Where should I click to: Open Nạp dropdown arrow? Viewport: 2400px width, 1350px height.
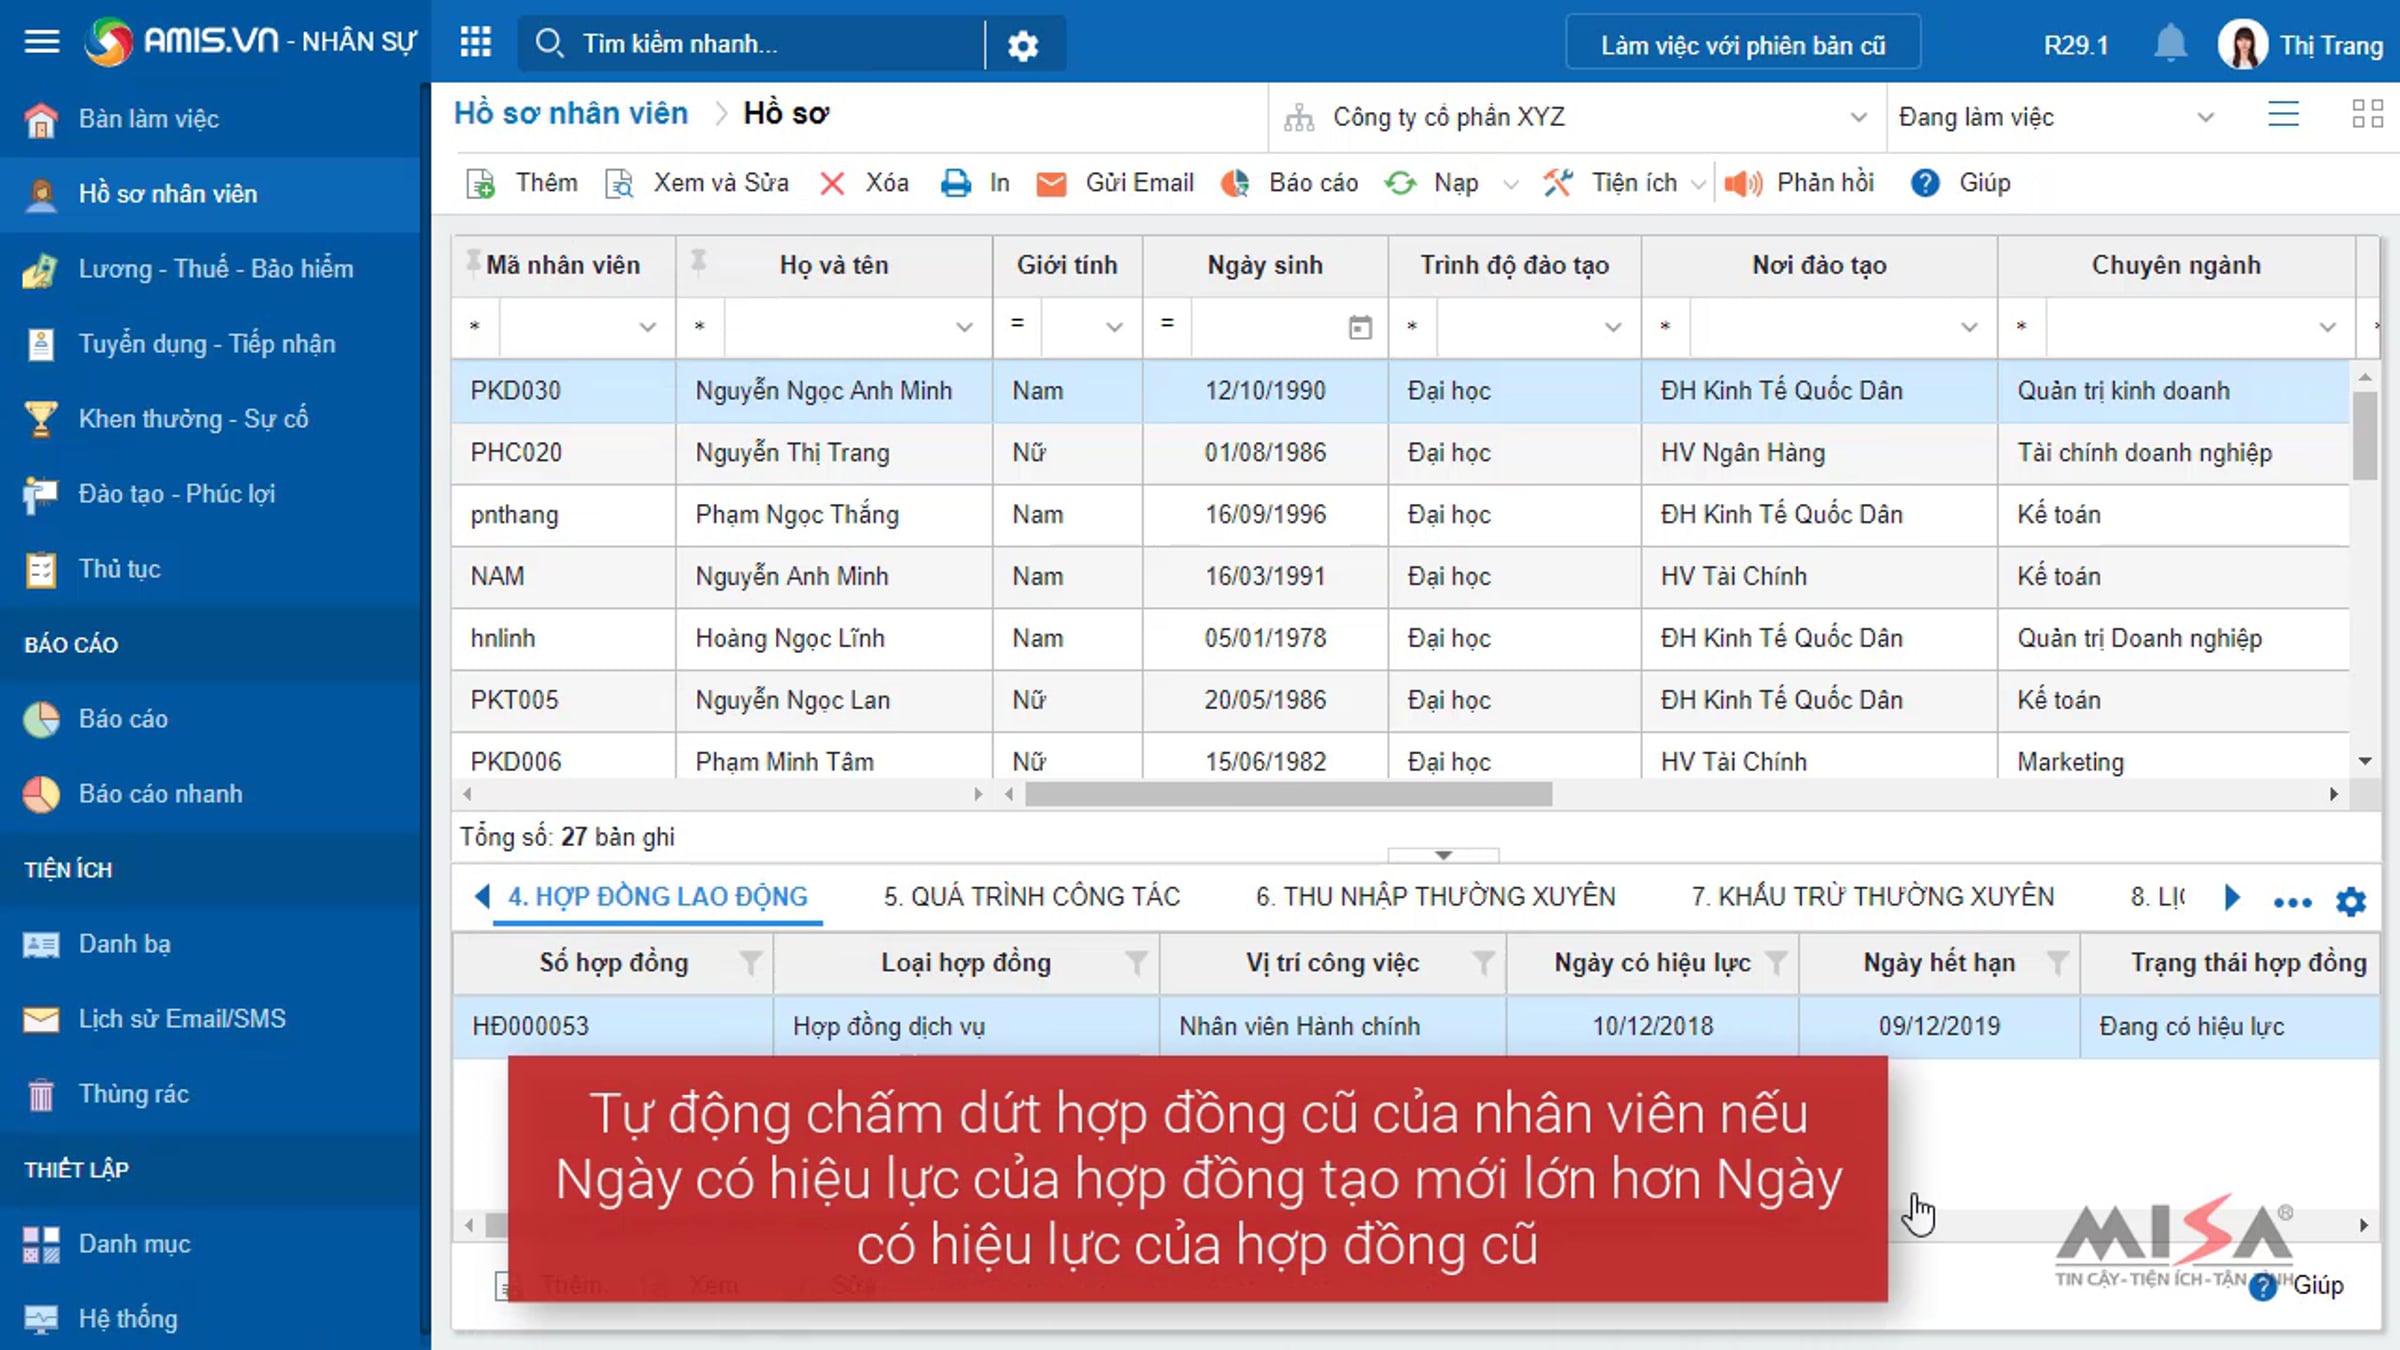pyautogui.click(x=1511, y=184)
